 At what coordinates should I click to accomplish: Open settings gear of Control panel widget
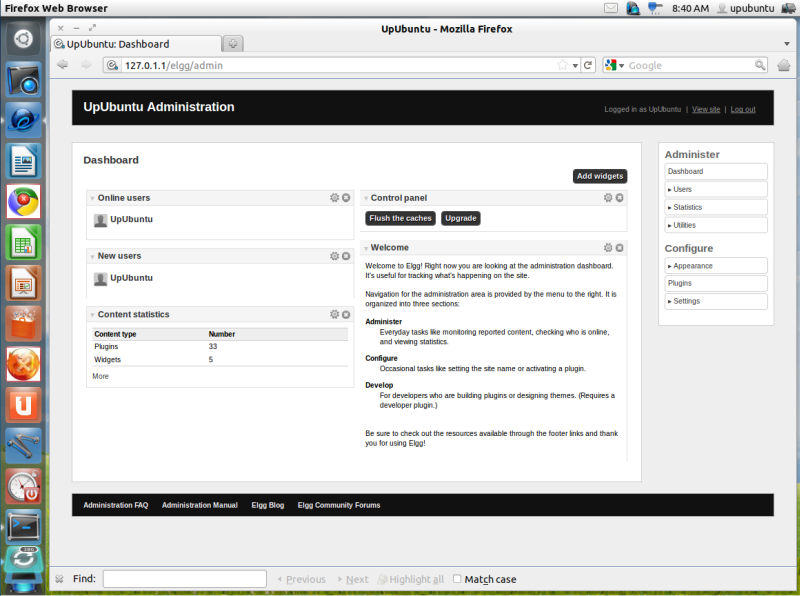pos(608,197)
